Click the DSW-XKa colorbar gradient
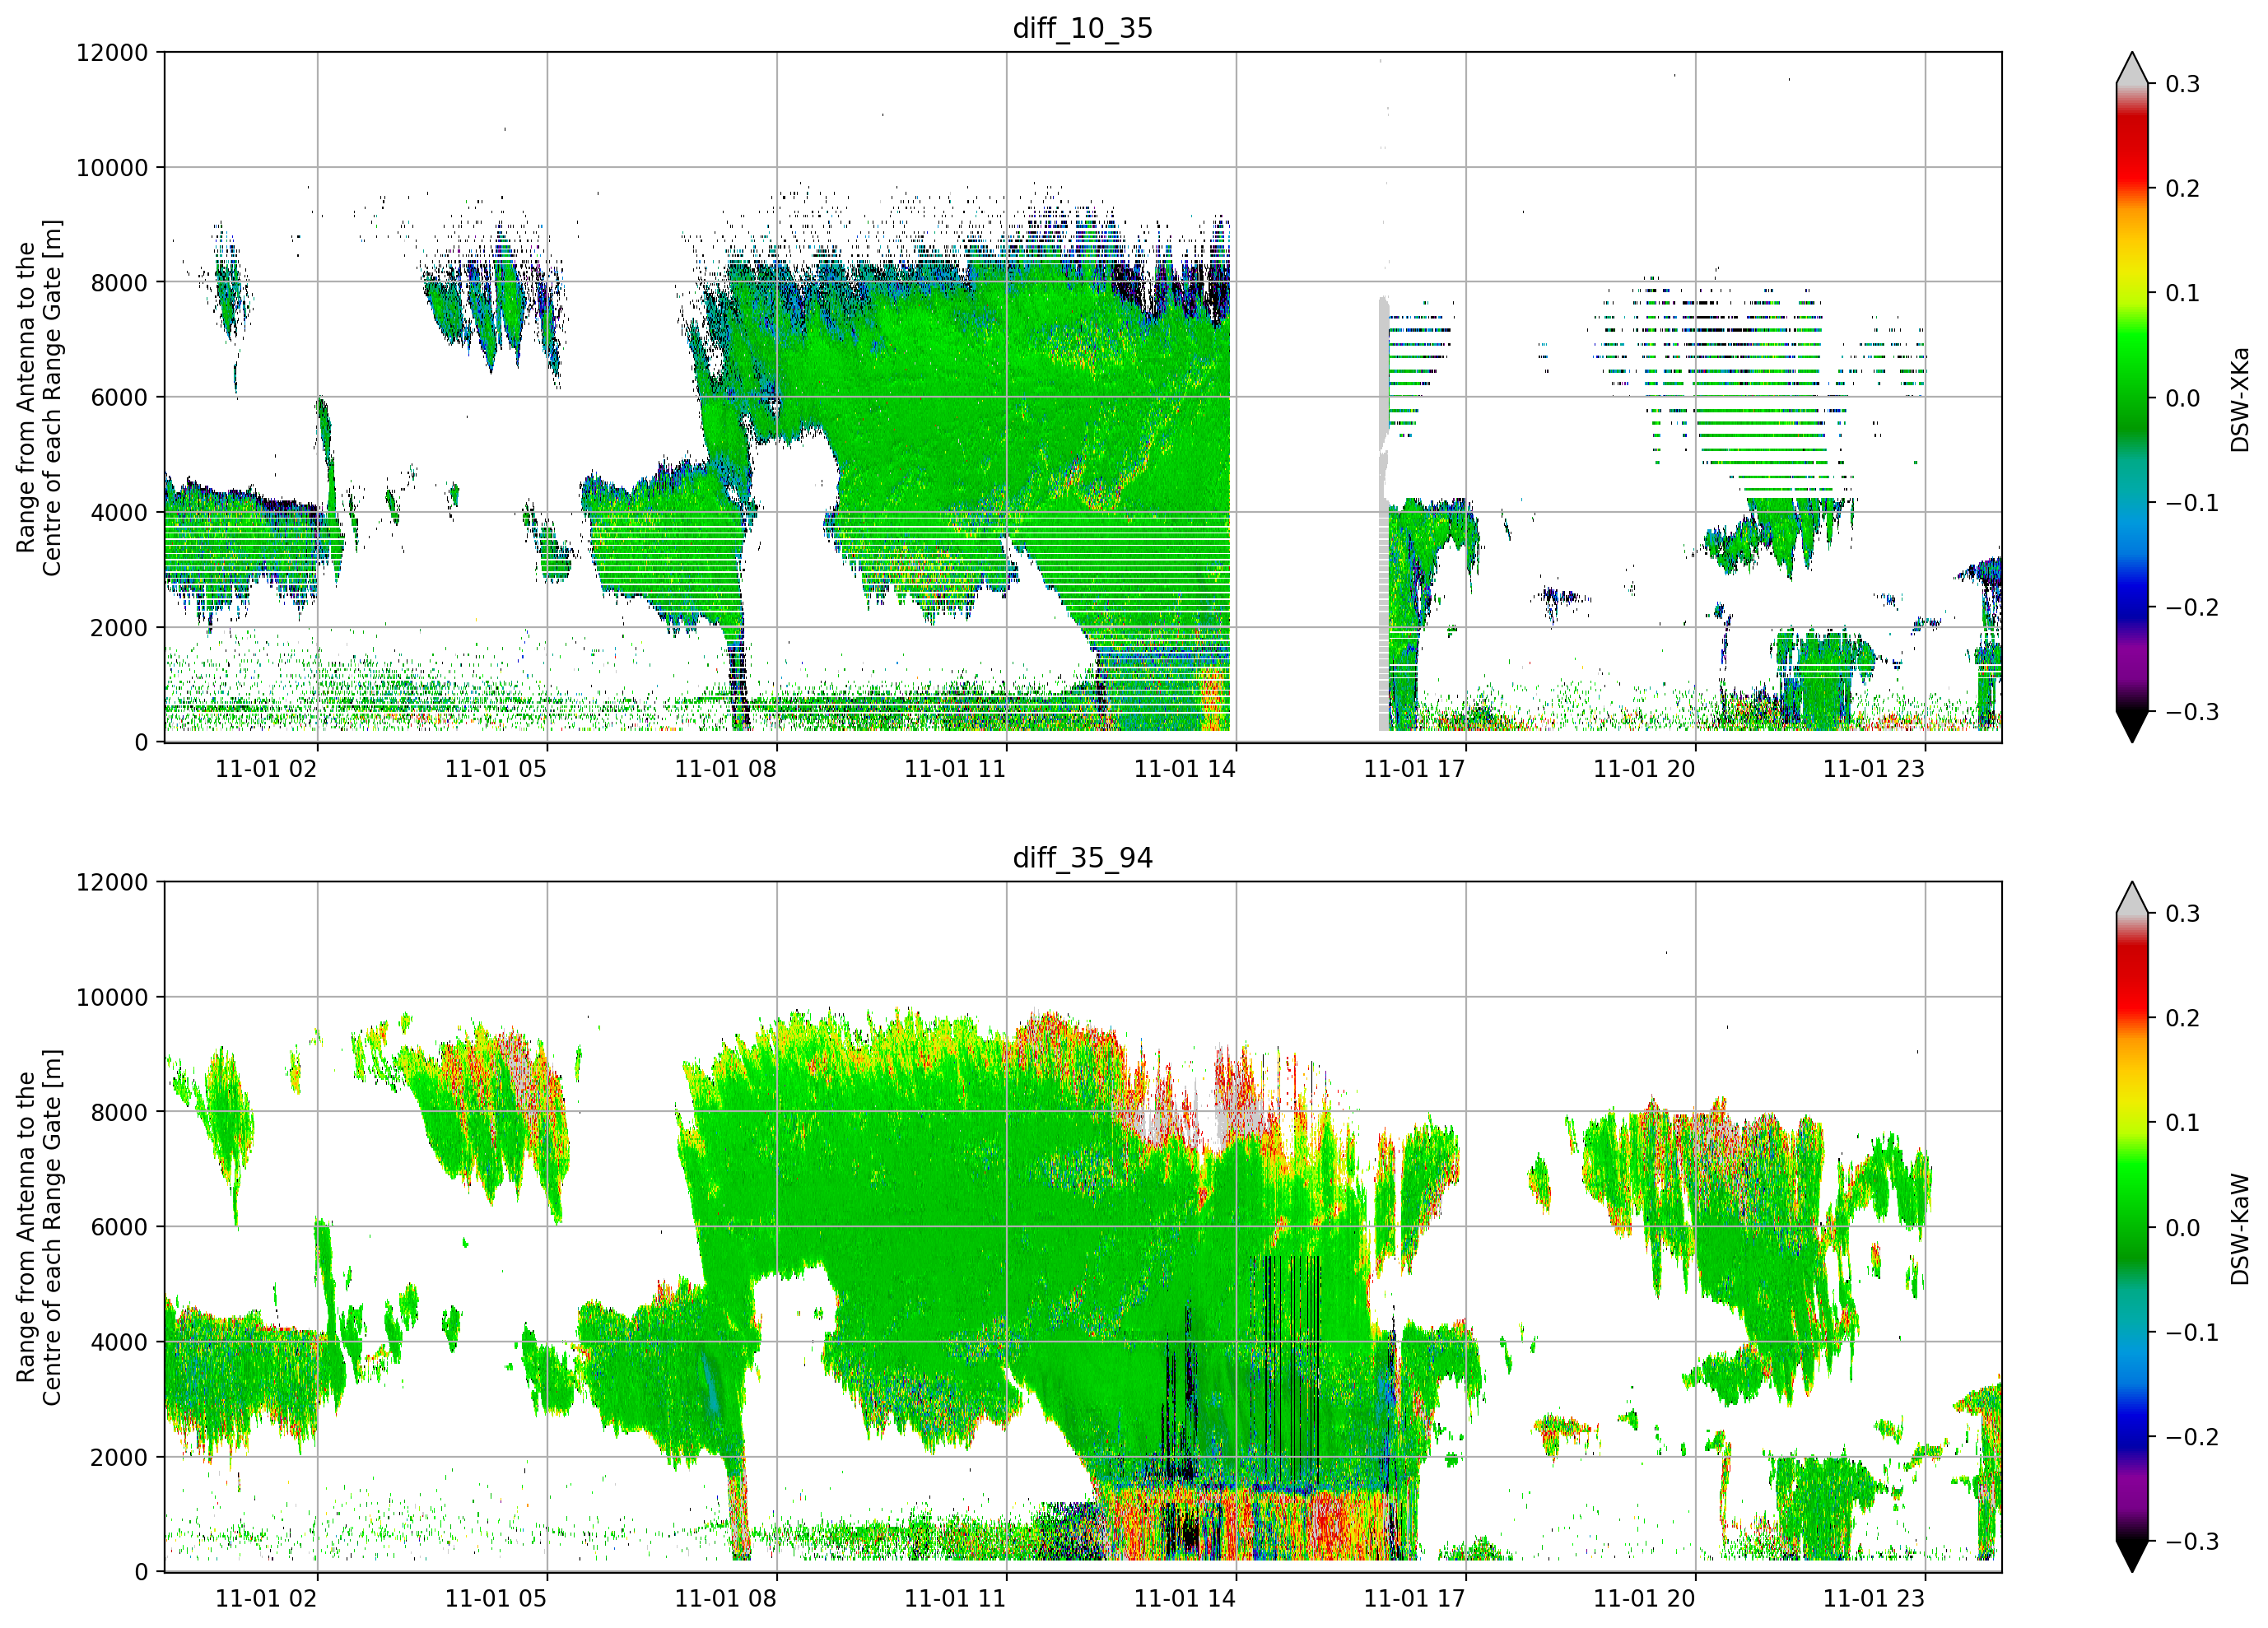 (2132, 397)
